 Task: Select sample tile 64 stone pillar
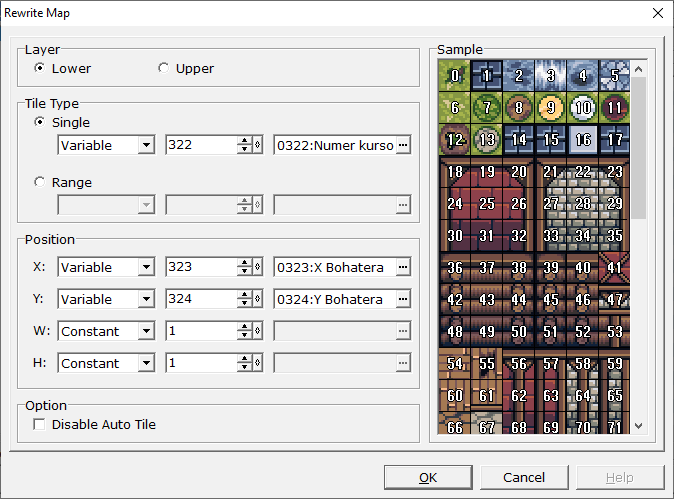point(582,395)
